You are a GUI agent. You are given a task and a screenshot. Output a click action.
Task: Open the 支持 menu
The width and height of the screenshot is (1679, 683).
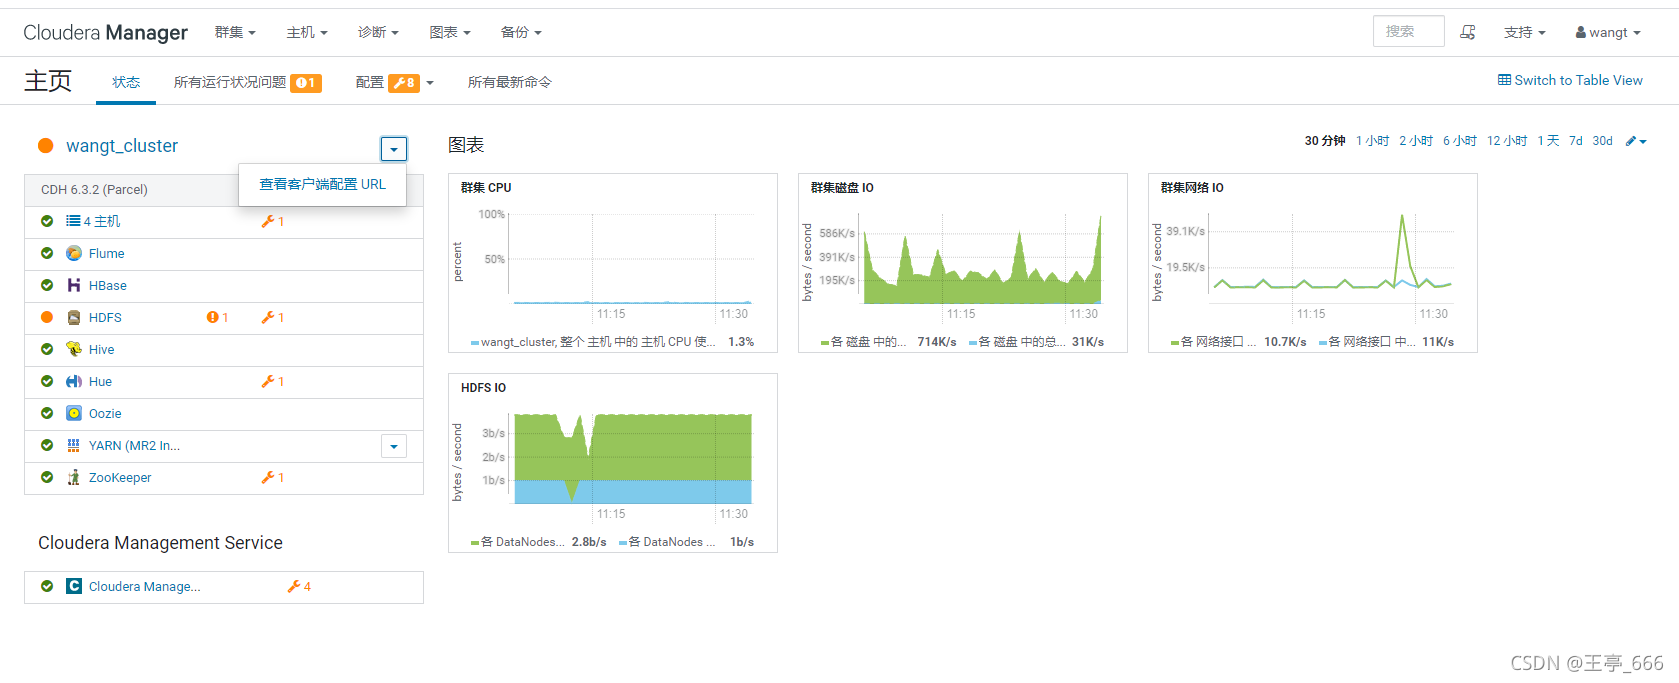click(x=1524, y=32)
